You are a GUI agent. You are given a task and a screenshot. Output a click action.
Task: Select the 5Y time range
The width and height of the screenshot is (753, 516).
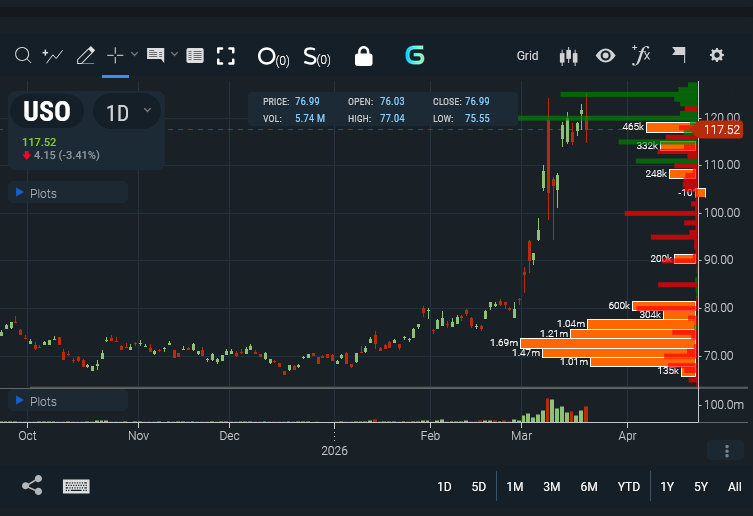(701, 487)
